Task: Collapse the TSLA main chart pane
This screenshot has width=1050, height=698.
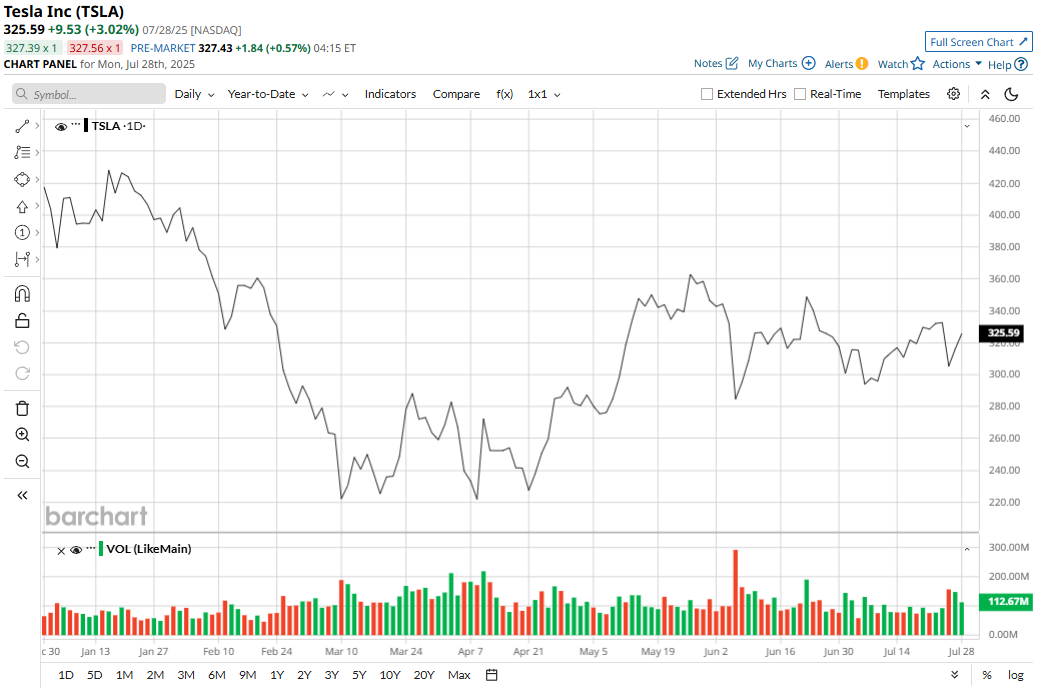Action: tap(967, 126)
